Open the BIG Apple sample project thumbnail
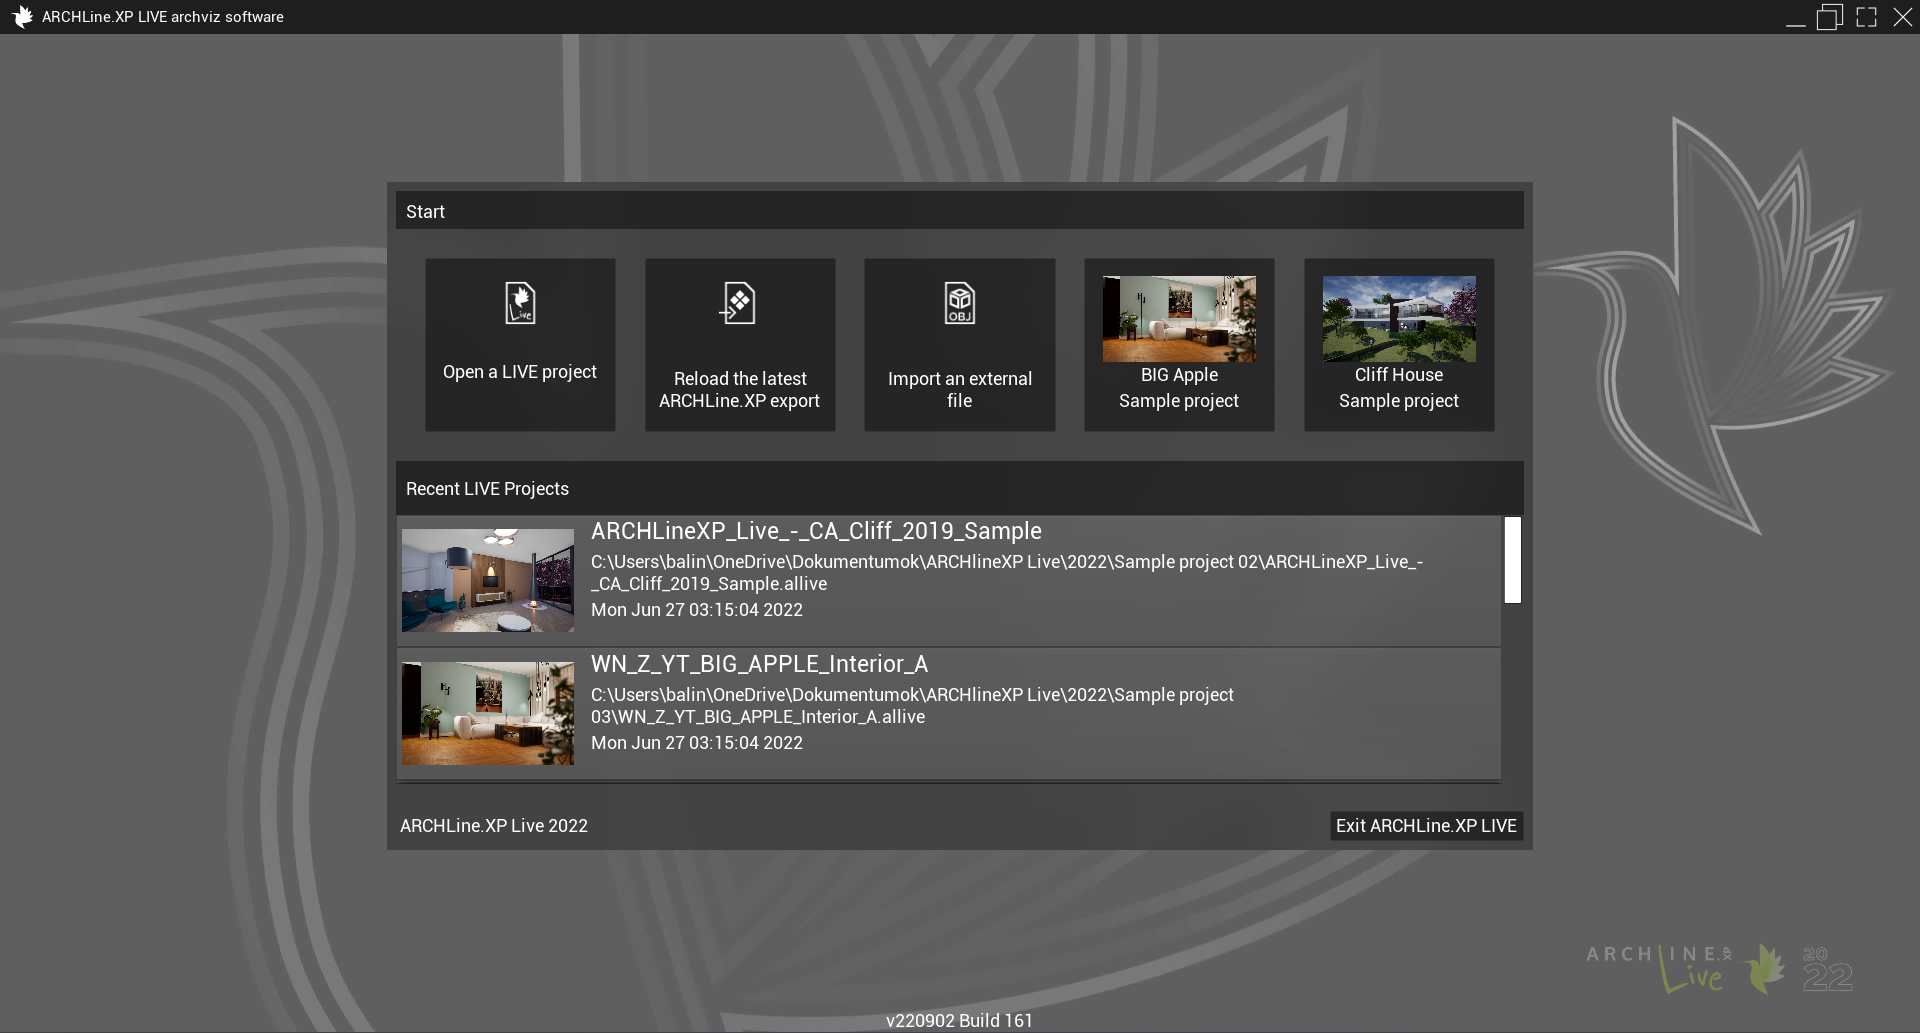1920x1033 pixels. (1179, 319)
